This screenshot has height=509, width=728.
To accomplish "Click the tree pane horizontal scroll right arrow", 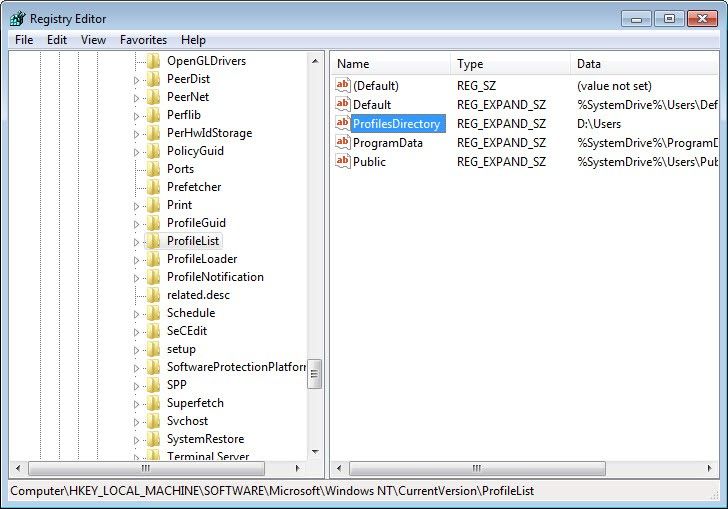I will 297,468.
